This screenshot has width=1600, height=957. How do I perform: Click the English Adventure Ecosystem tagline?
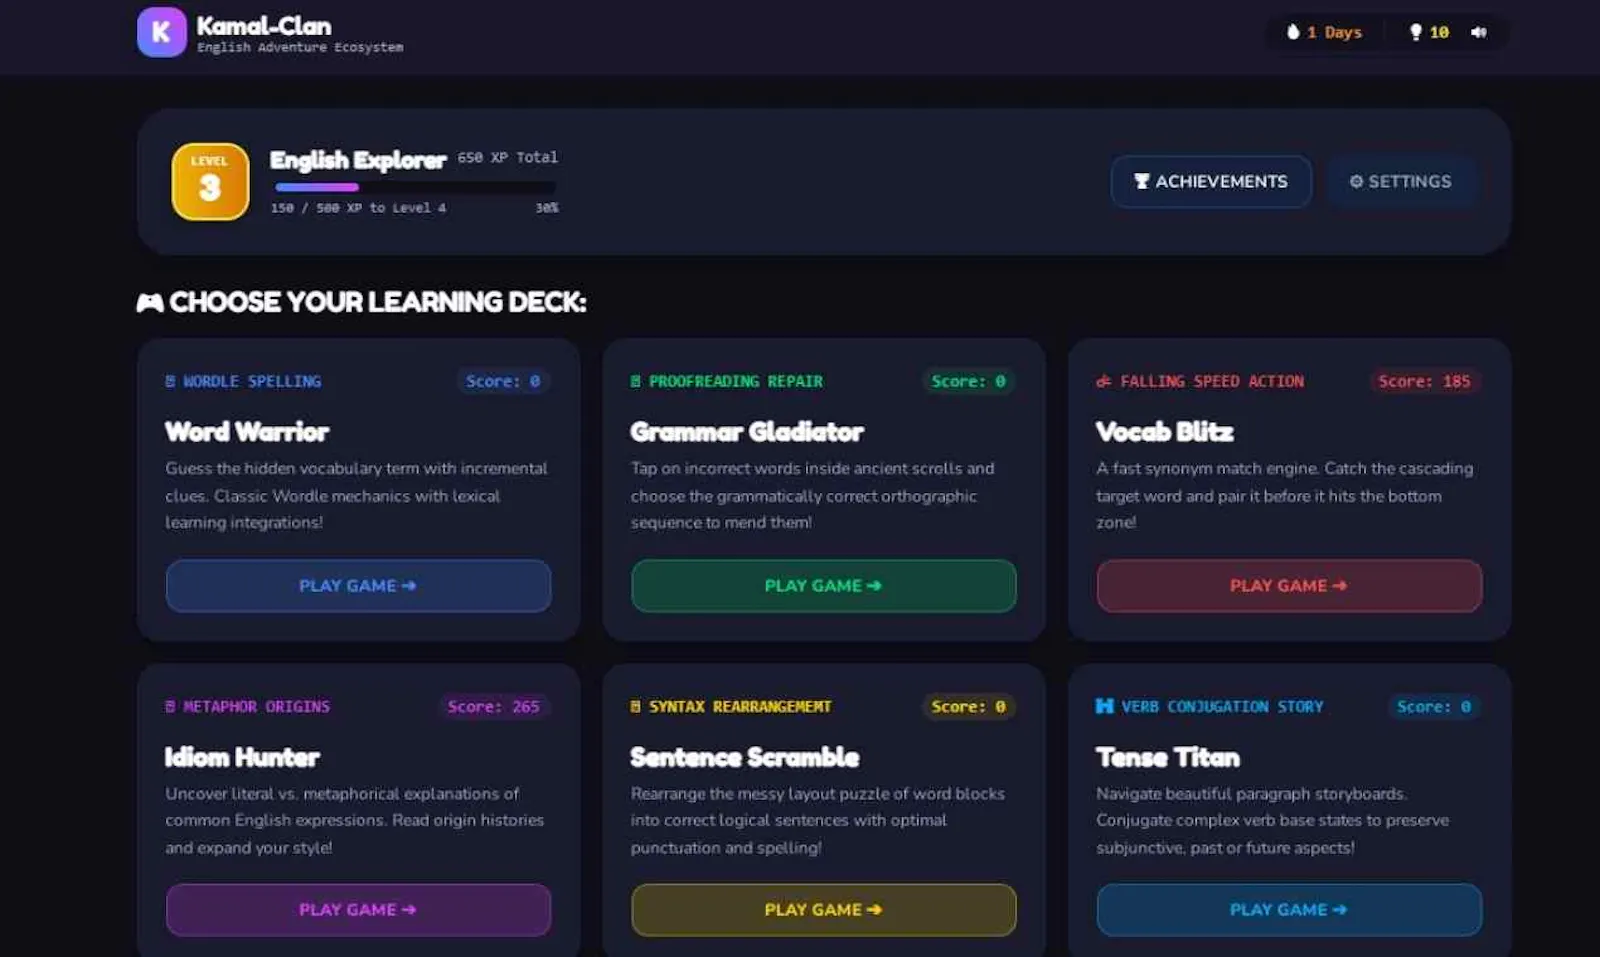pyautogui.click(x=300, y=47)
